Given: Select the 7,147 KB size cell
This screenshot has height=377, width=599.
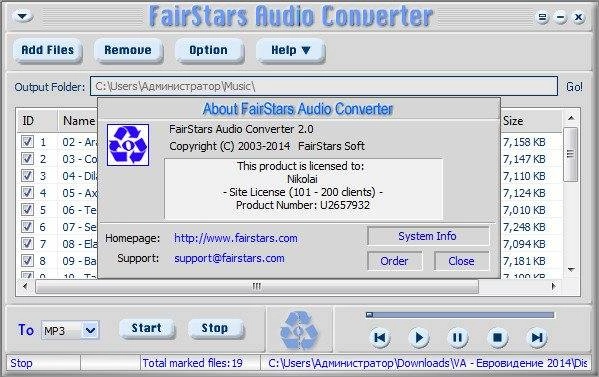Looking at the screenshot, I should pos(524,159).
